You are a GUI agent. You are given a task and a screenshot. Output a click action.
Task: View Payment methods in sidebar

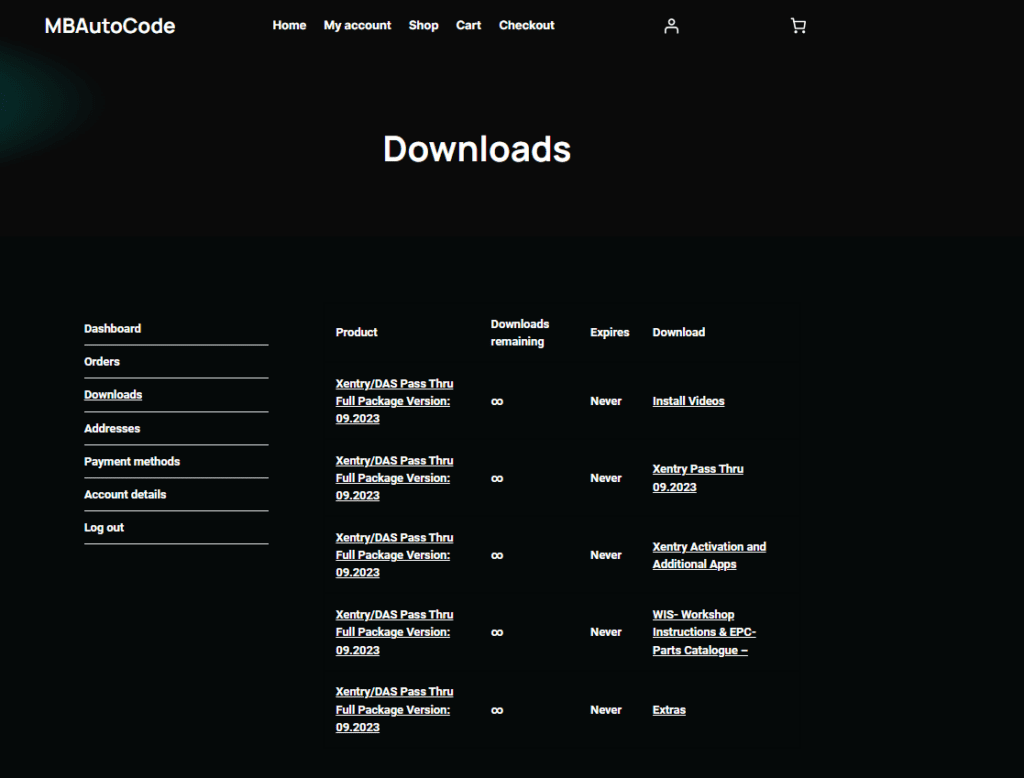[x=132, y=461]
